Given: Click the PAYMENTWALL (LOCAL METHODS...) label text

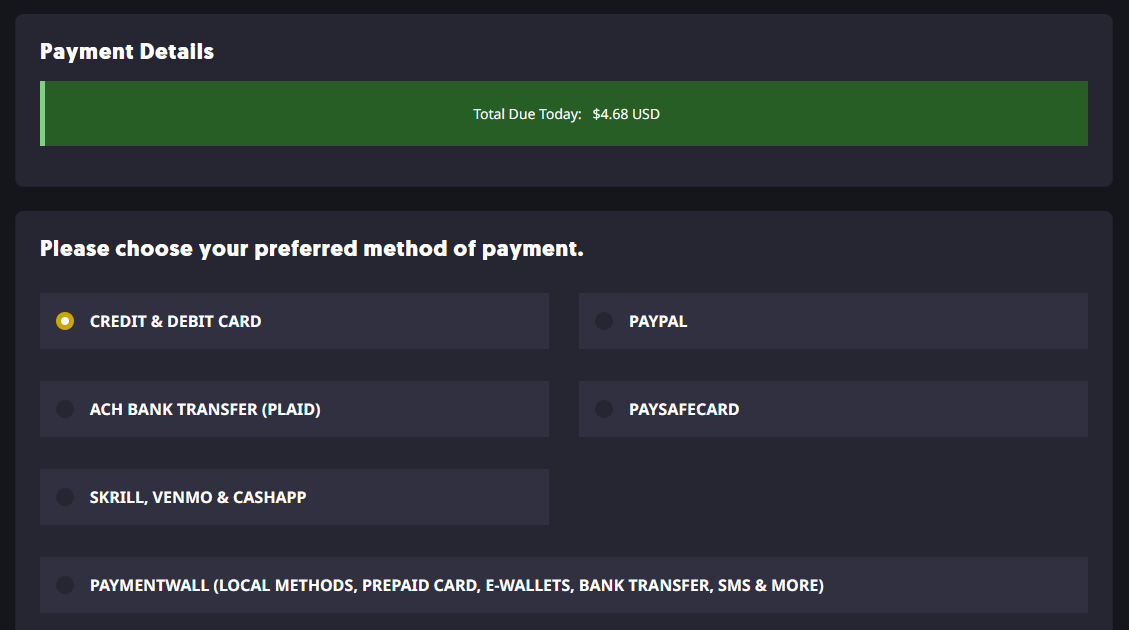Looking at the screenshot, I should [x=456, y=585].
